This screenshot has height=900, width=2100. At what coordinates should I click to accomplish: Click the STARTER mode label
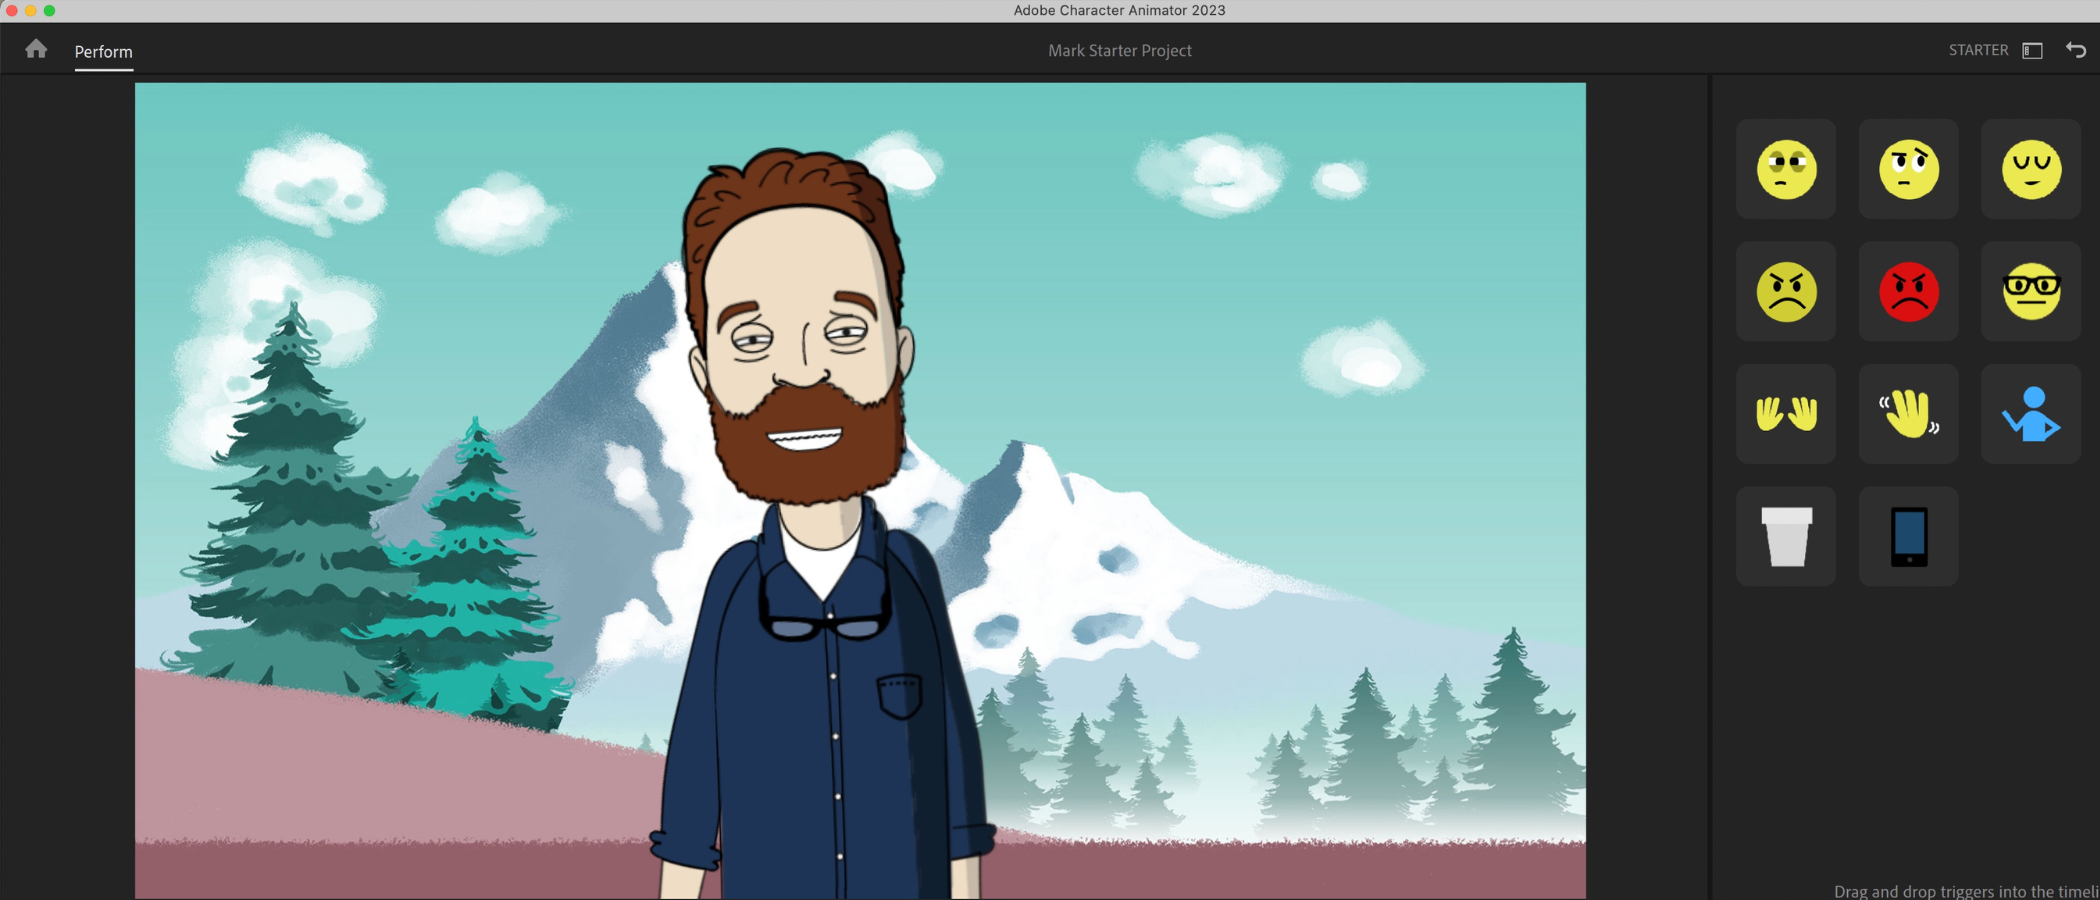click(1977, 50)
